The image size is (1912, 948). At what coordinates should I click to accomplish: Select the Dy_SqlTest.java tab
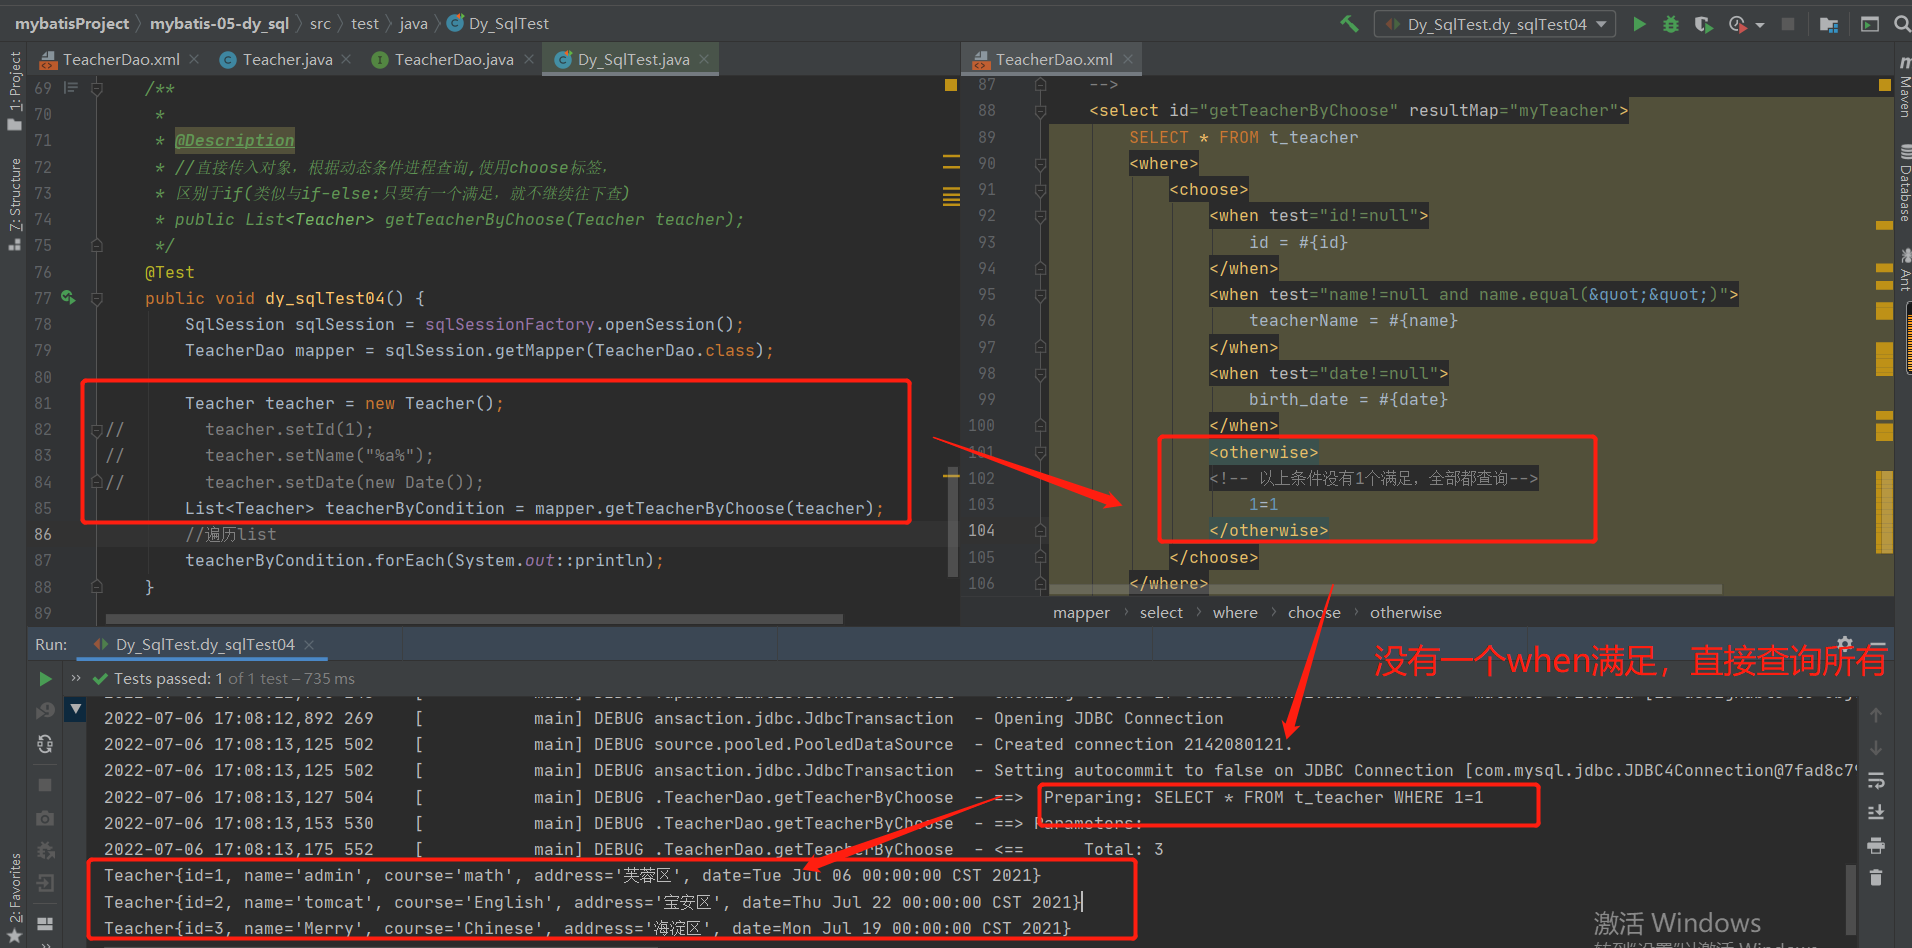tap(633, 60)
